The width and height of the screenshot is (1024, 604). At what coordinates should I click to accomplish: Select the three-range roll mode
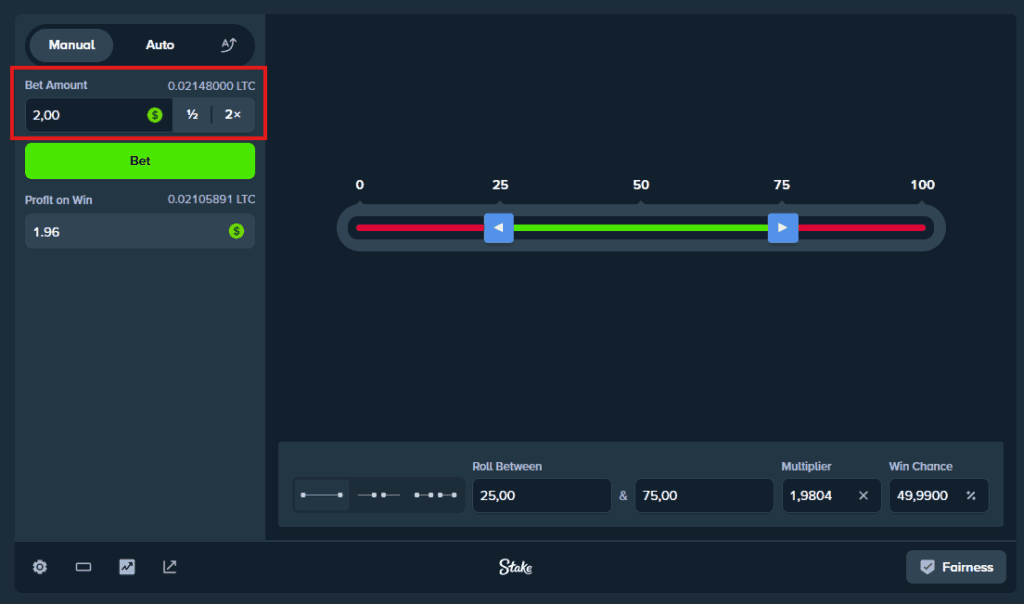pyautogui.click(x=435, y=495)
